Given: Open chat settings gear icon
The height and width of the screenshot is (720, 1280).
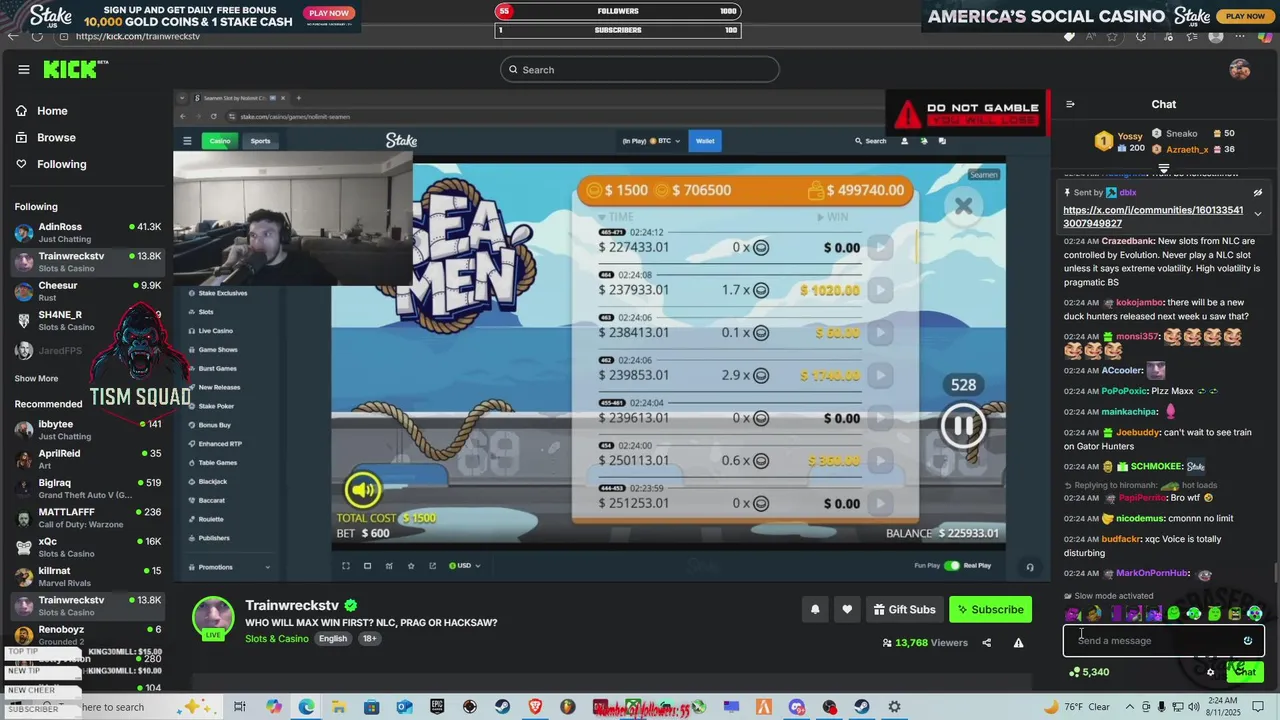Looking at the screenshot, I should (x=1210, y=672).
